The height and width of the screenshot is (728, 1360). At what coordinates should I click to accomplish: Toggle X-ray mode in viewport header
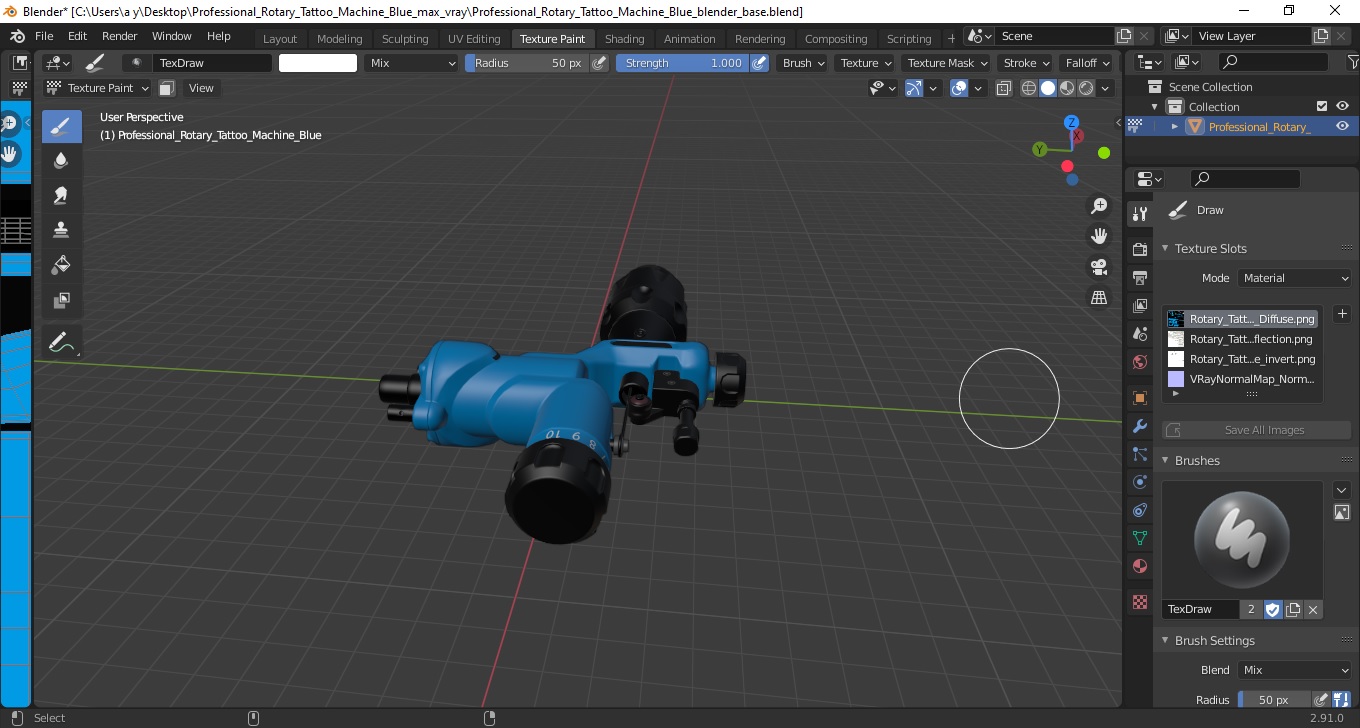point(1004,88)
